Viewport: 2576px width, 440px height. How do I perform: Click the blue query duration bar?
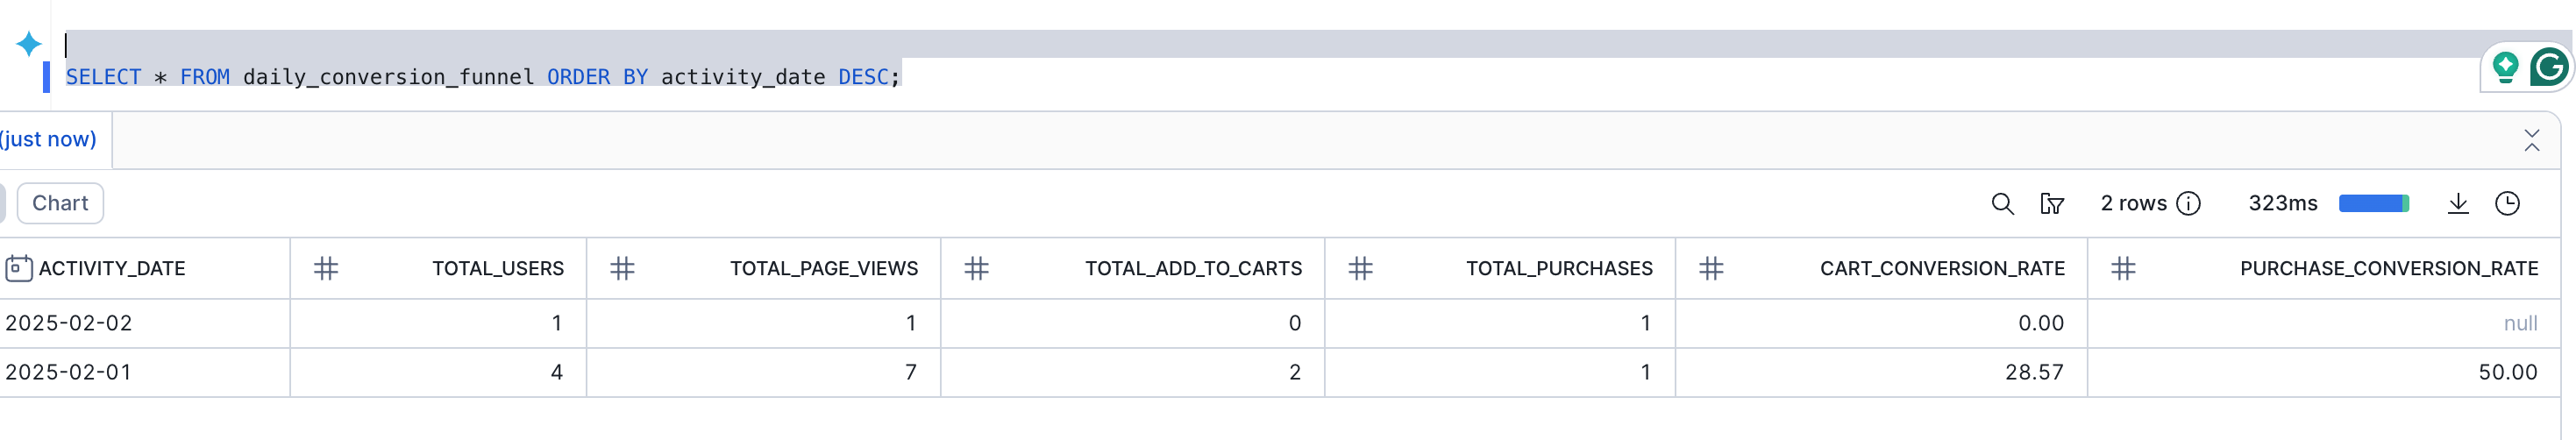point(2373,204)
